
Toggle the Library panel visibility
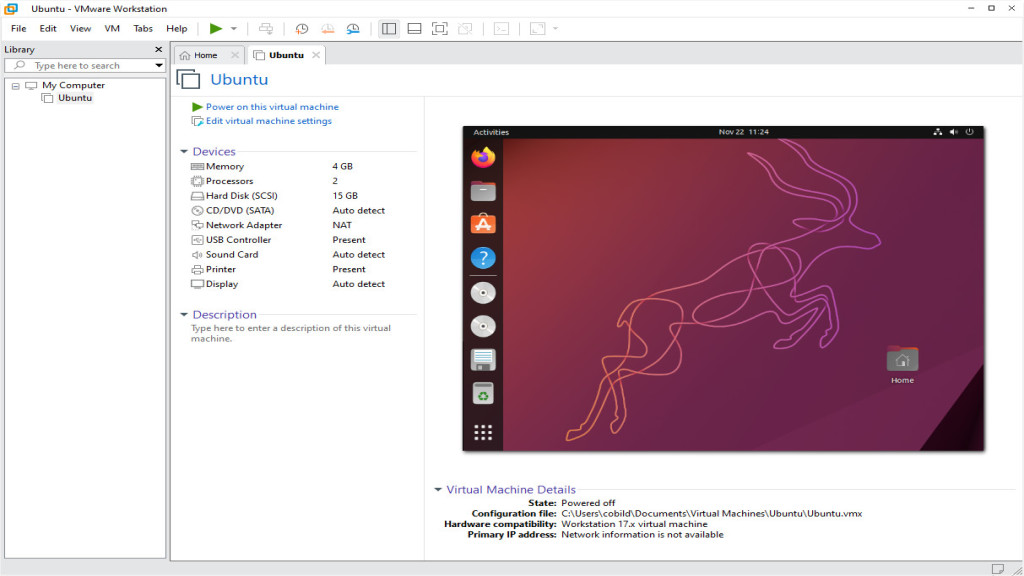tap(388, 28)
